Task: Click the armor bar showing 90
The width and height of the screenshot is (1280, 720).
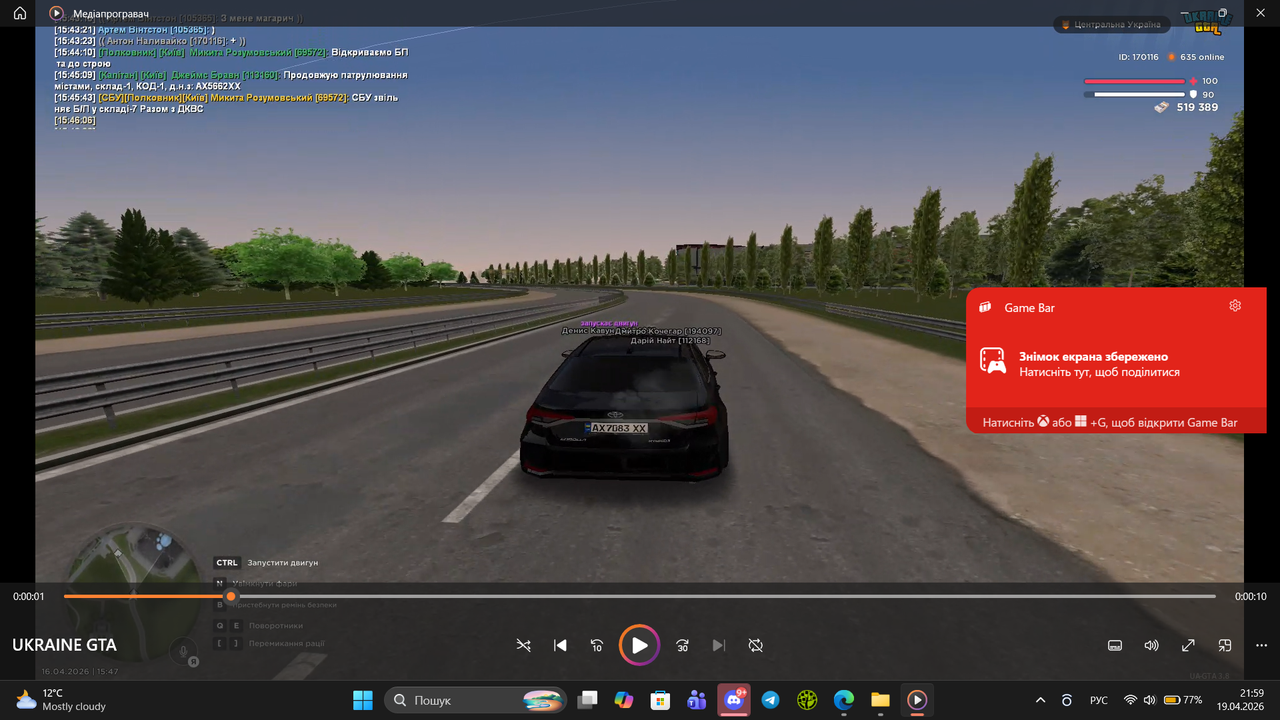Action: tap(1134, 94)
